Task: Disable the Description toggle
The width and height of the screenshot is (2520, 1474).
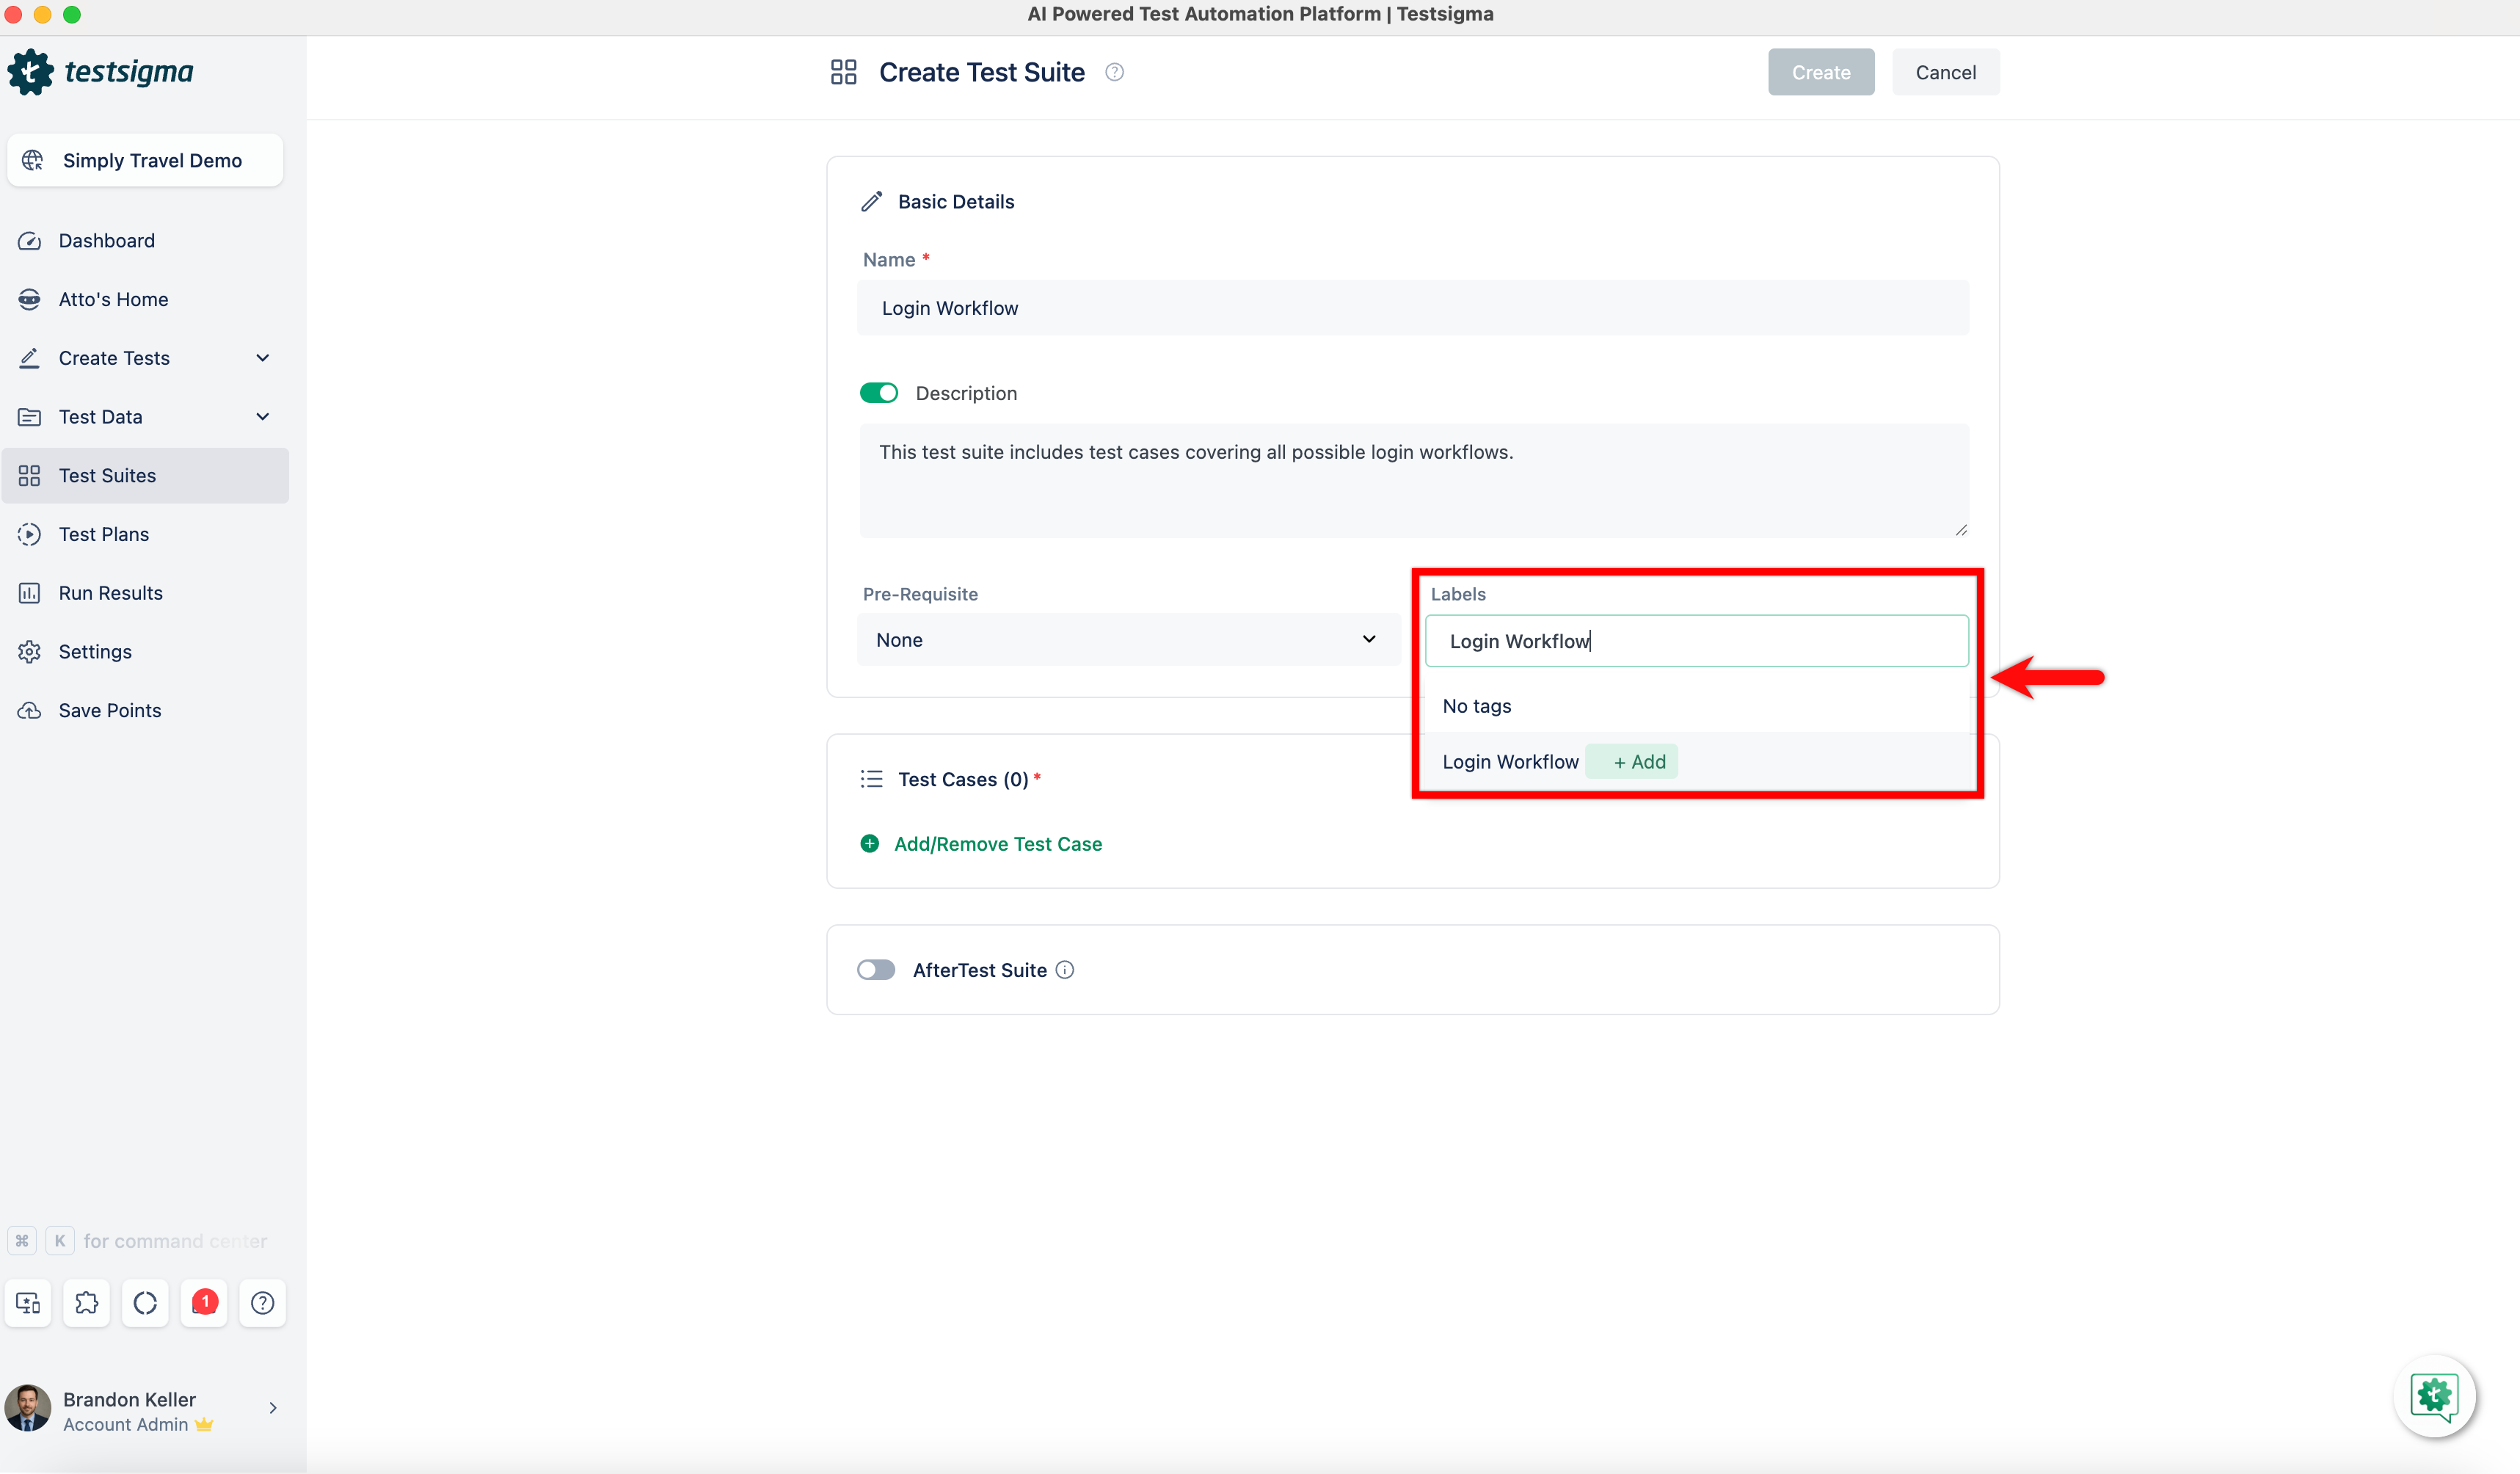Action: click(878, 393)
